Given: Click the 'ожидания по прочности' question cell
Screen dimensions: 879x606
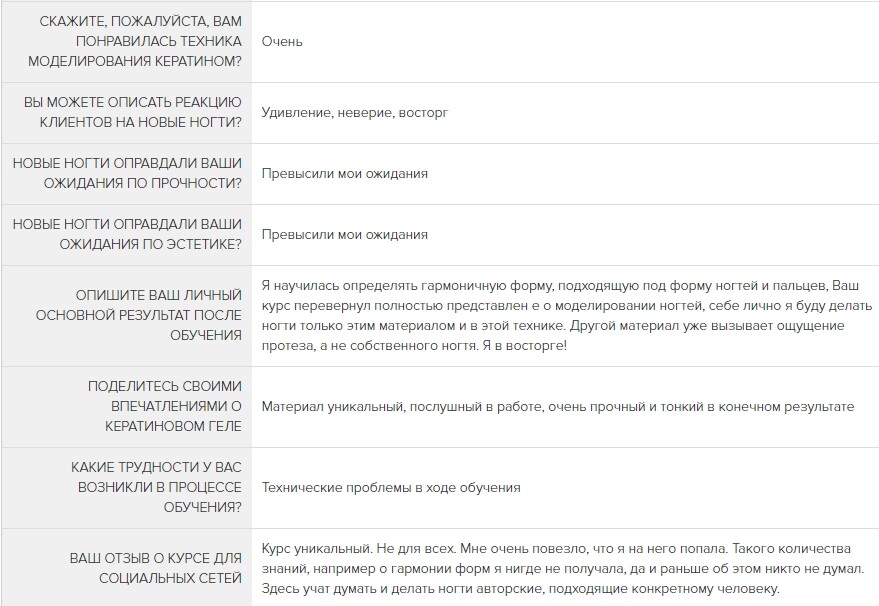Looking at the screenshot, I should coord(127,173).
